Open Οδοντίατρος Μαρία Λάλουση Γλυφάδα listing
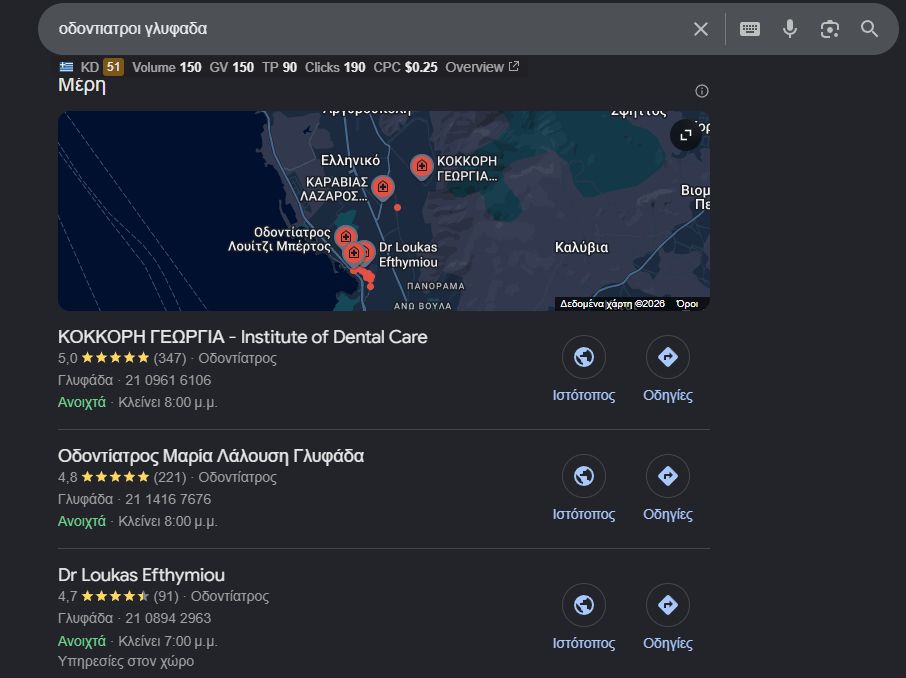906x678 pixels. 211,456
